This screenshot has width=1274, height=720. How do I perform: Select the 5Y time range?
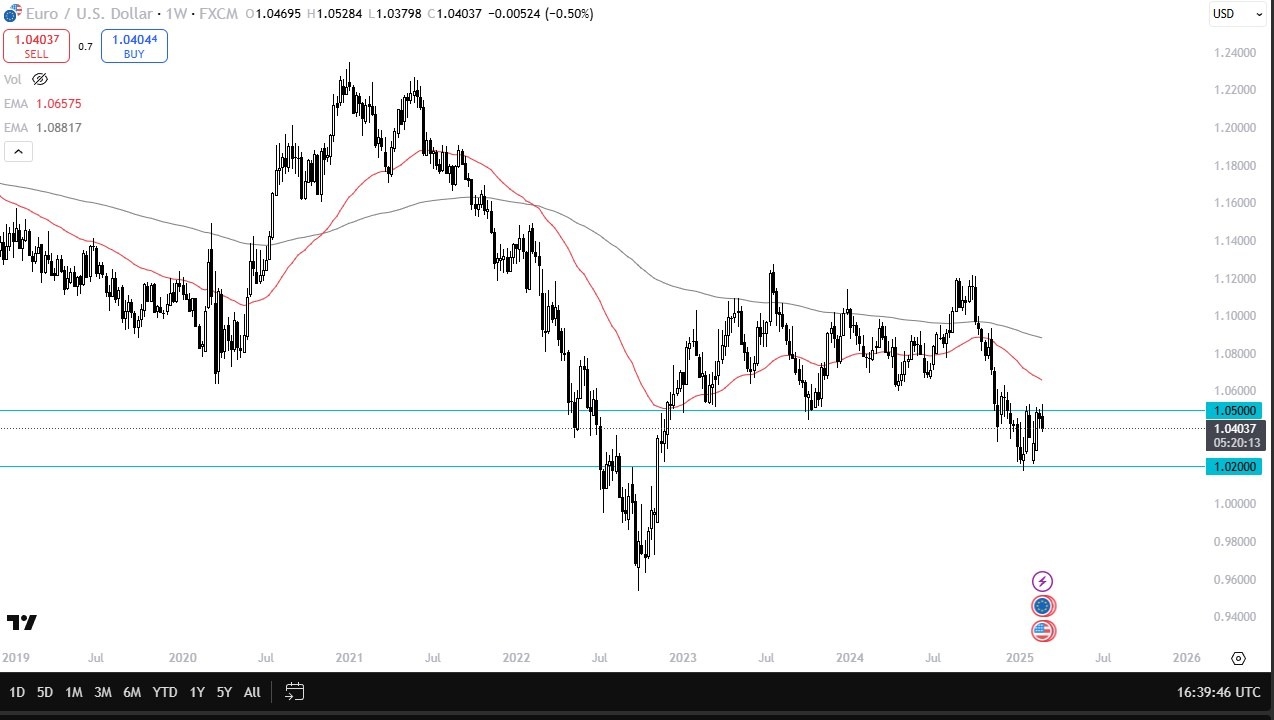coord(224,692)
